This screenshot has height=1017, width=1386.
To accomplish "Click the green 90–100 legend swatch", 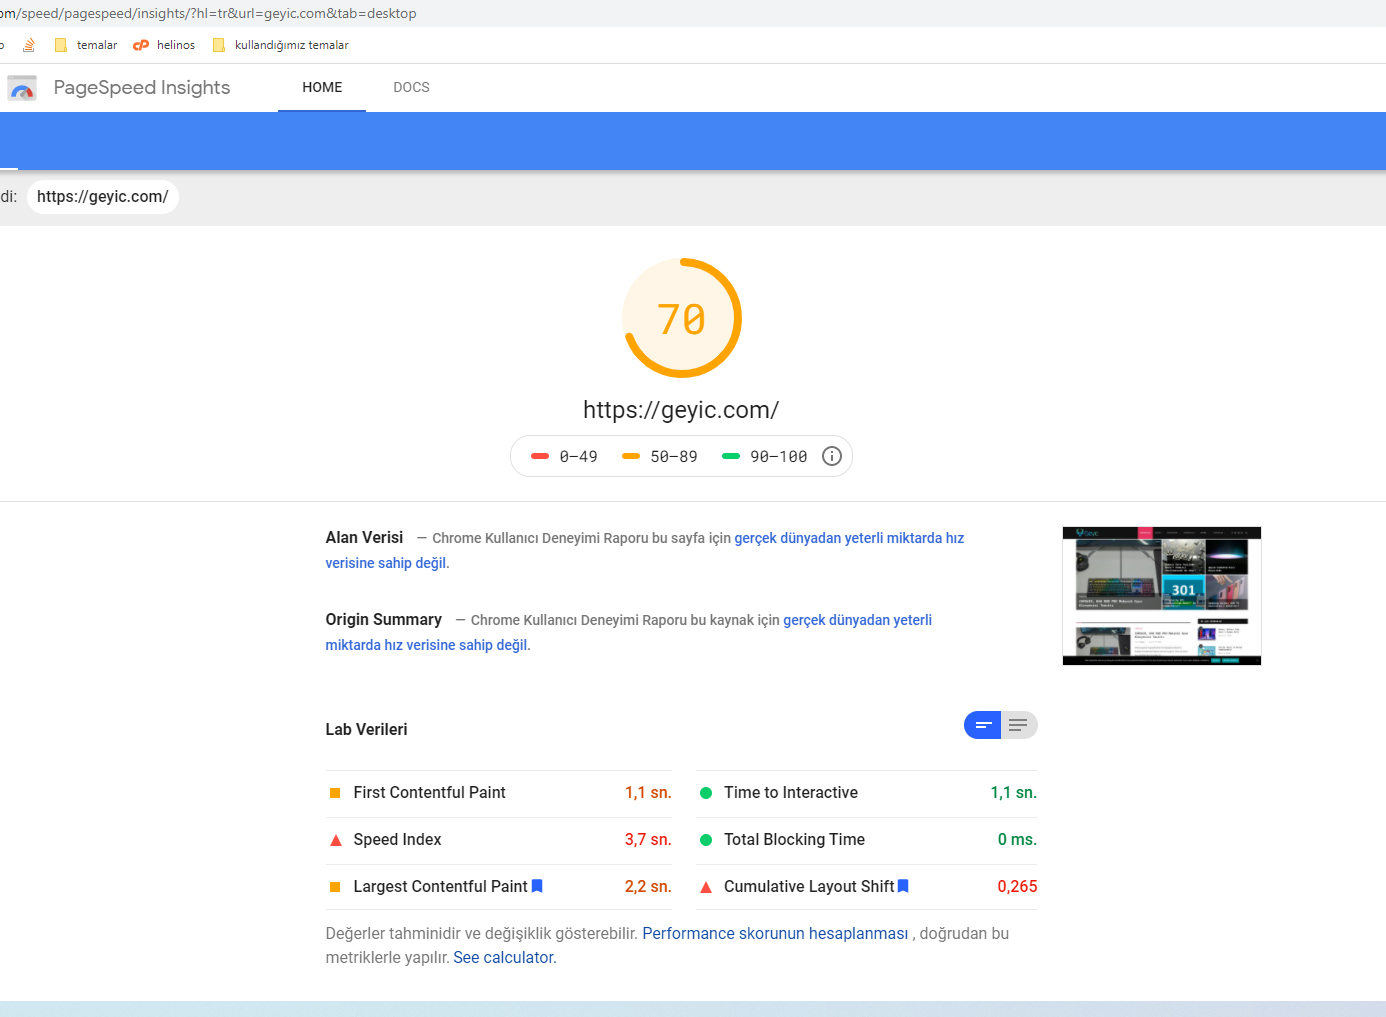I will click(731, 456).
